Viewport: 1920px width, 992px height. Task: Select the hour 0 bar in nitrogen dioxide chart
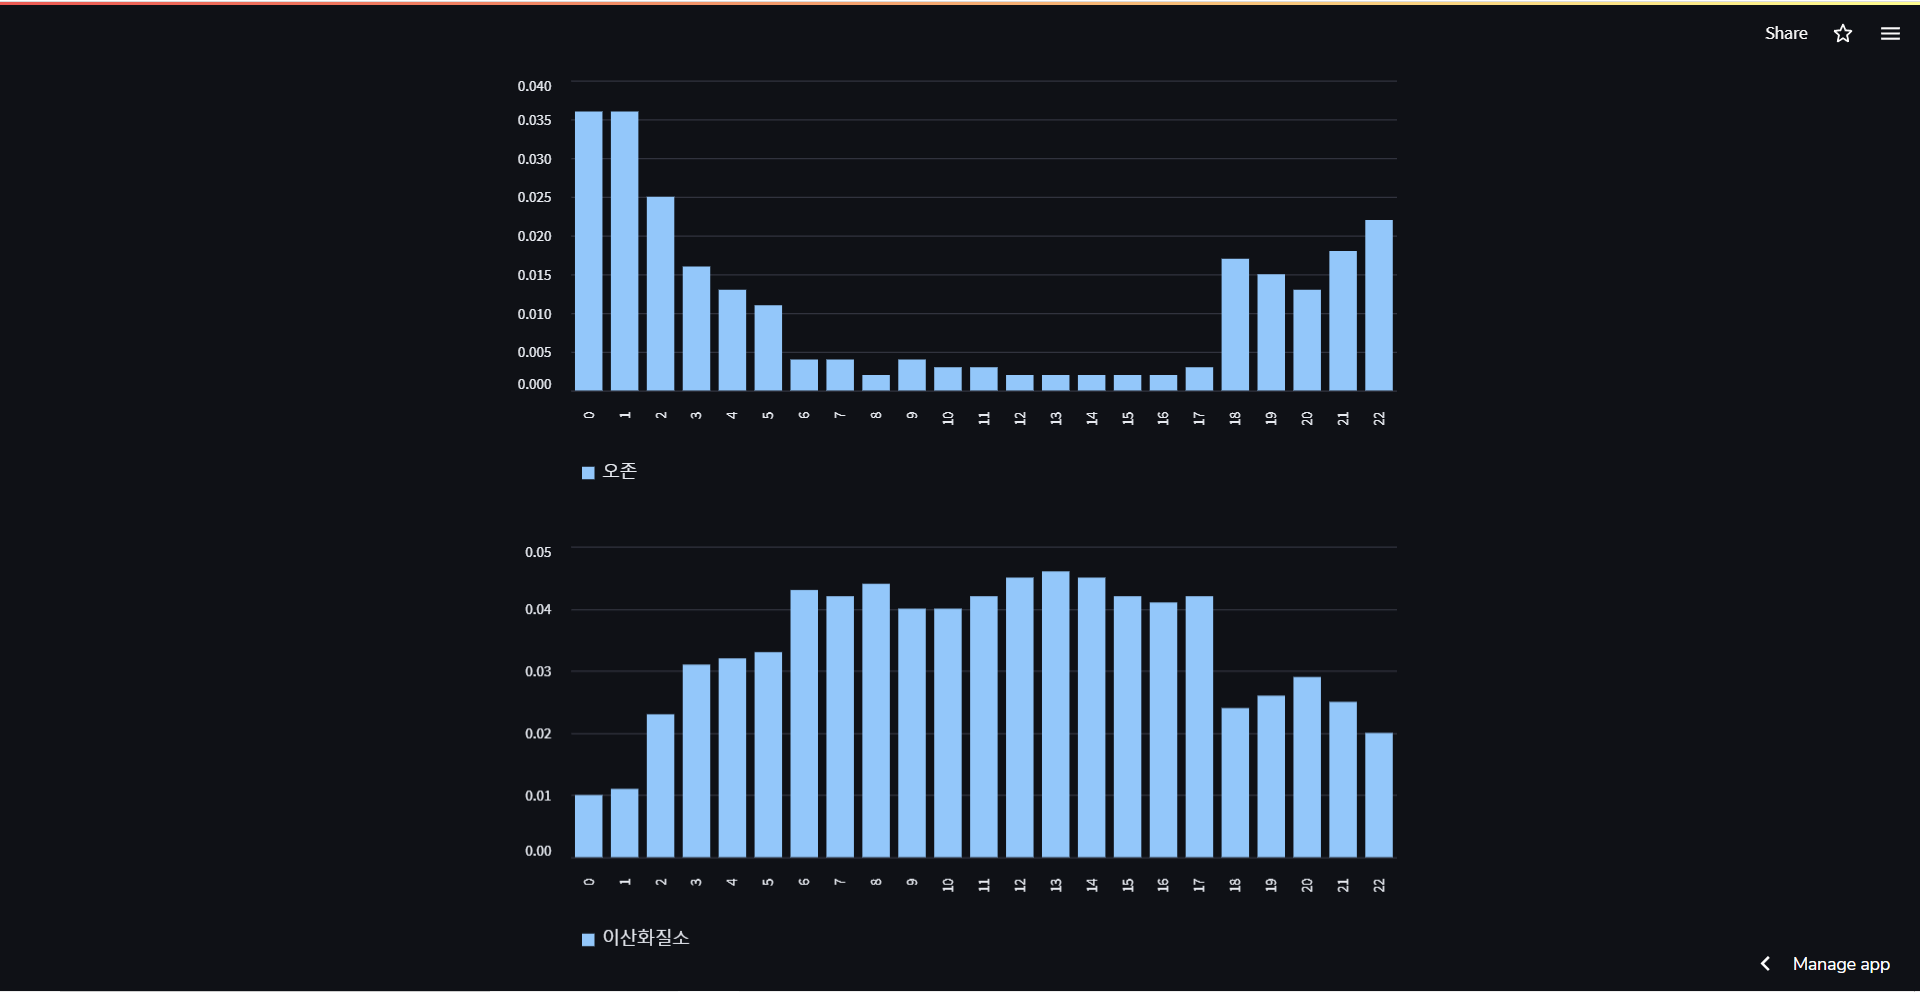coord(589,826)
